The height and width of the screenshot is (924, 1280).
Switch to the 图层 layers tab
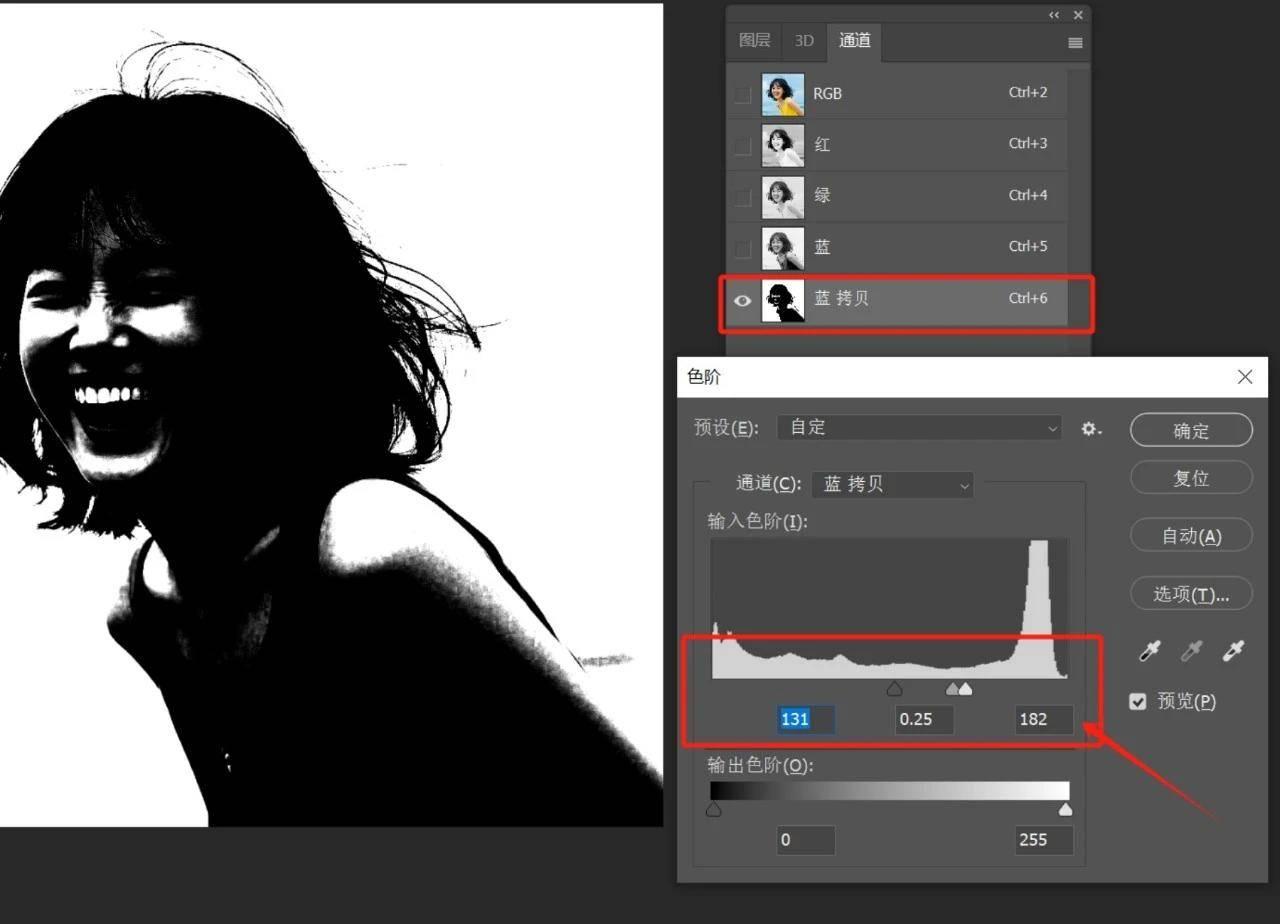coord(754,41)
